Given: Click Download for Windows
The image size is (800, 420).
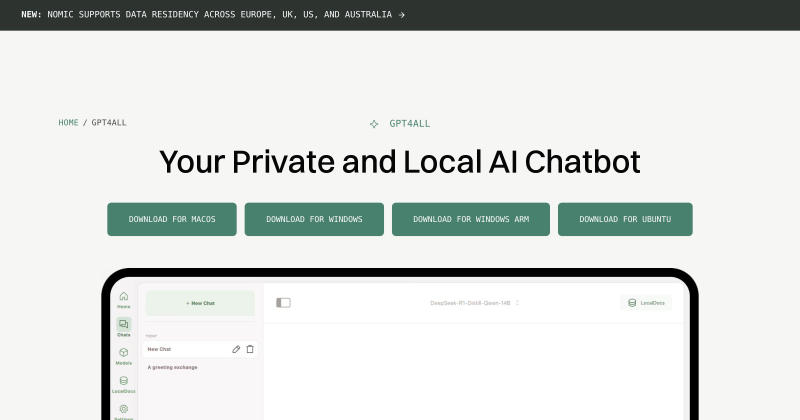Looking at the screenshot, I should 314,219.
